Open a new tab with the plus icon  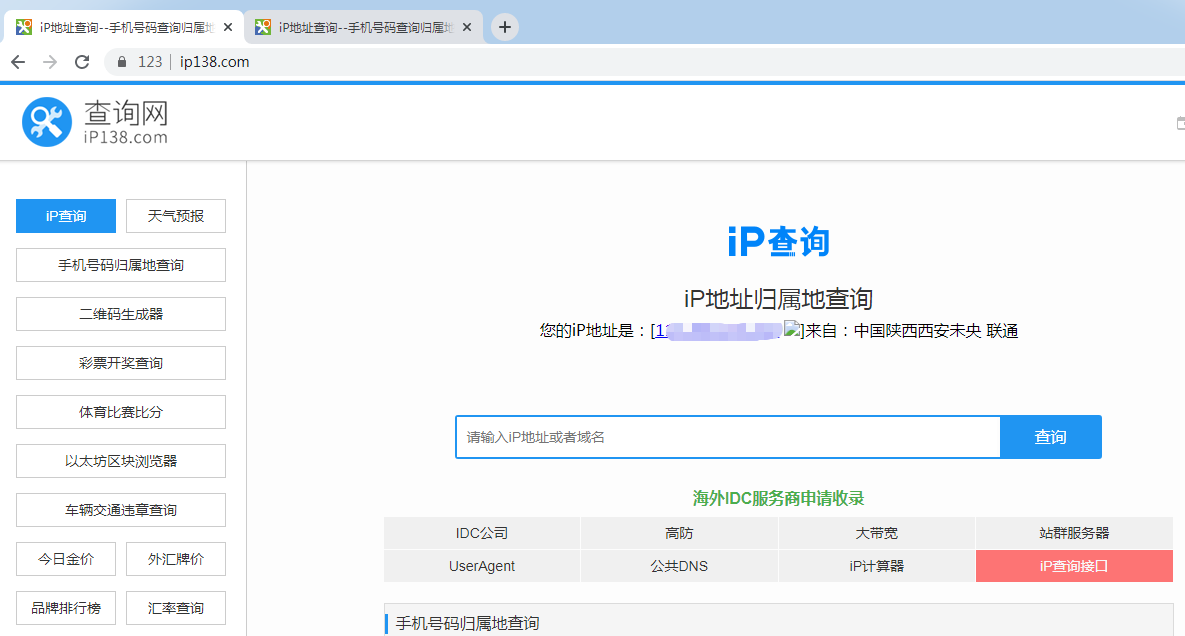click(x=503, y=27)
